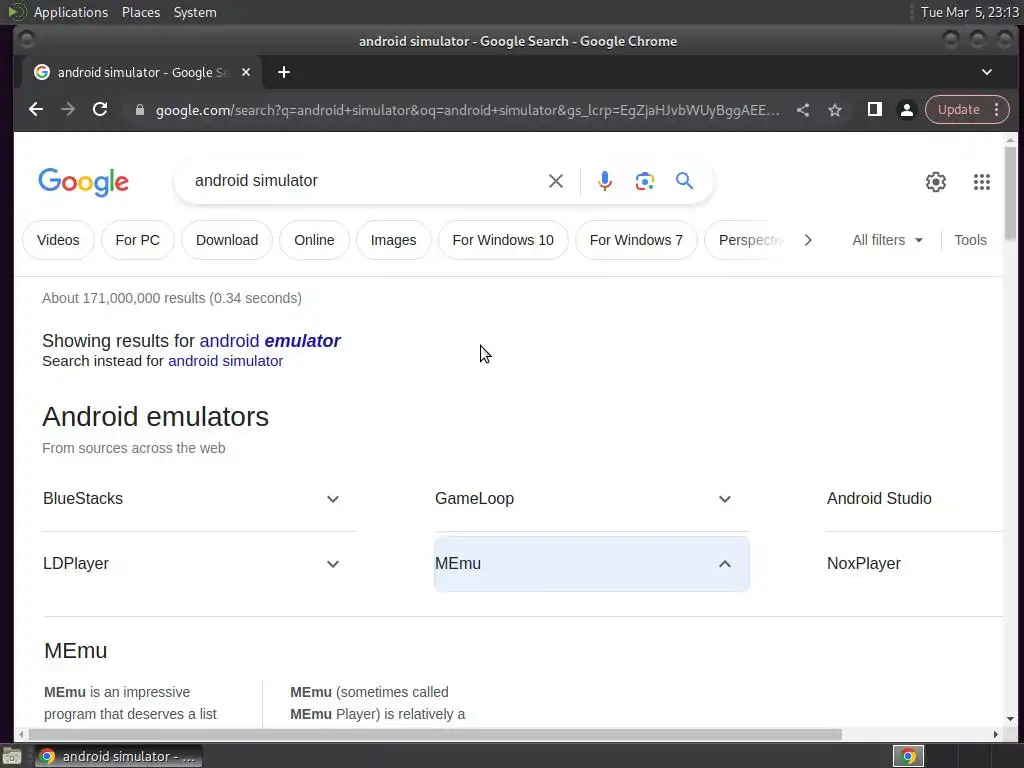Click the android simulator search field
This screenshot has height=768, width=1024.
[x=366, y=181]
